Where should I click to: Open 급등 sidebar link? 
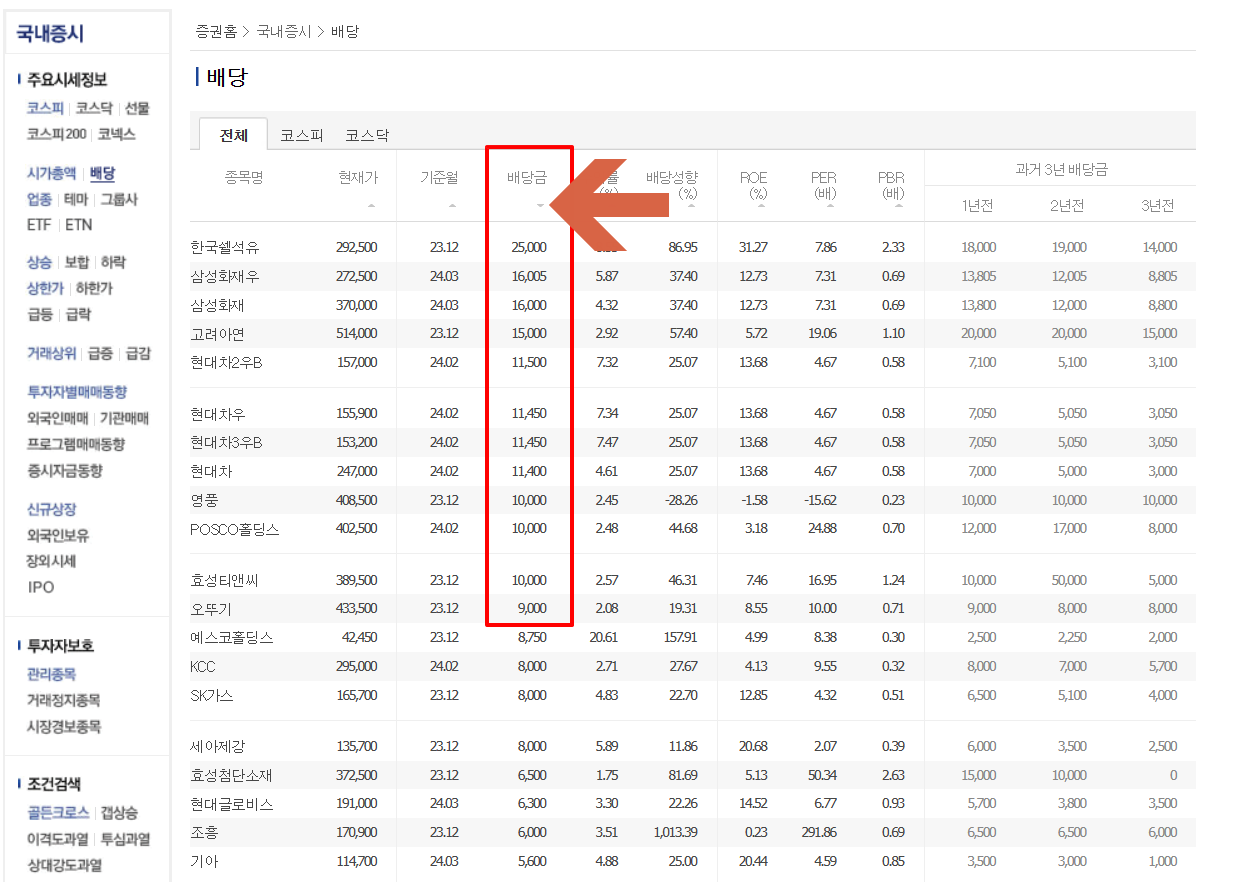point(39,314)
